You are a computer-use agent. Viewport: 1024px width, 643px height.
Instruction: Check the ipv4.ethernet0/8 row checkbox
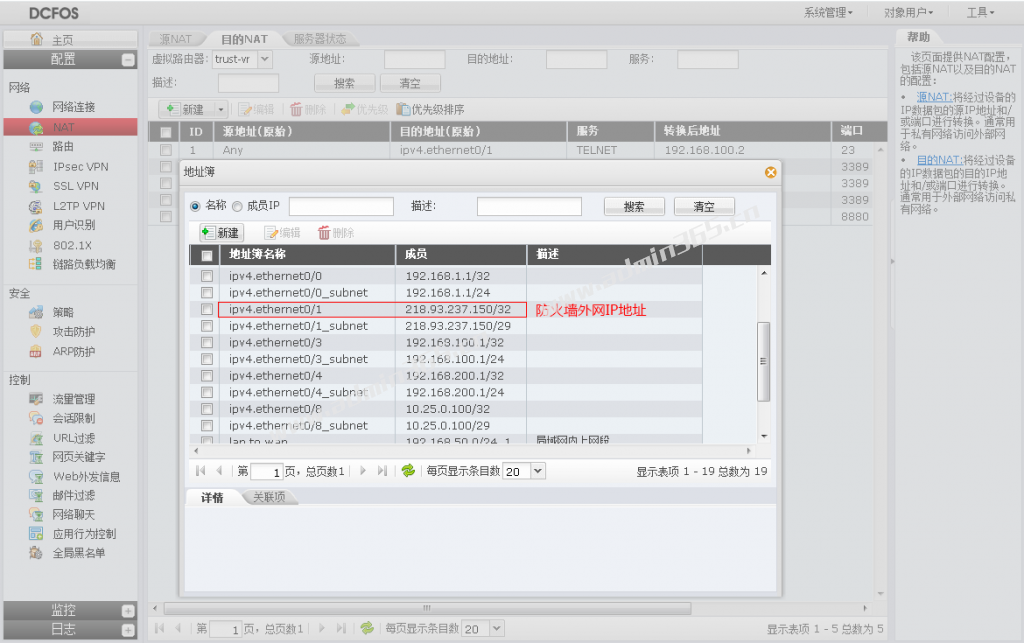point(207,409)
